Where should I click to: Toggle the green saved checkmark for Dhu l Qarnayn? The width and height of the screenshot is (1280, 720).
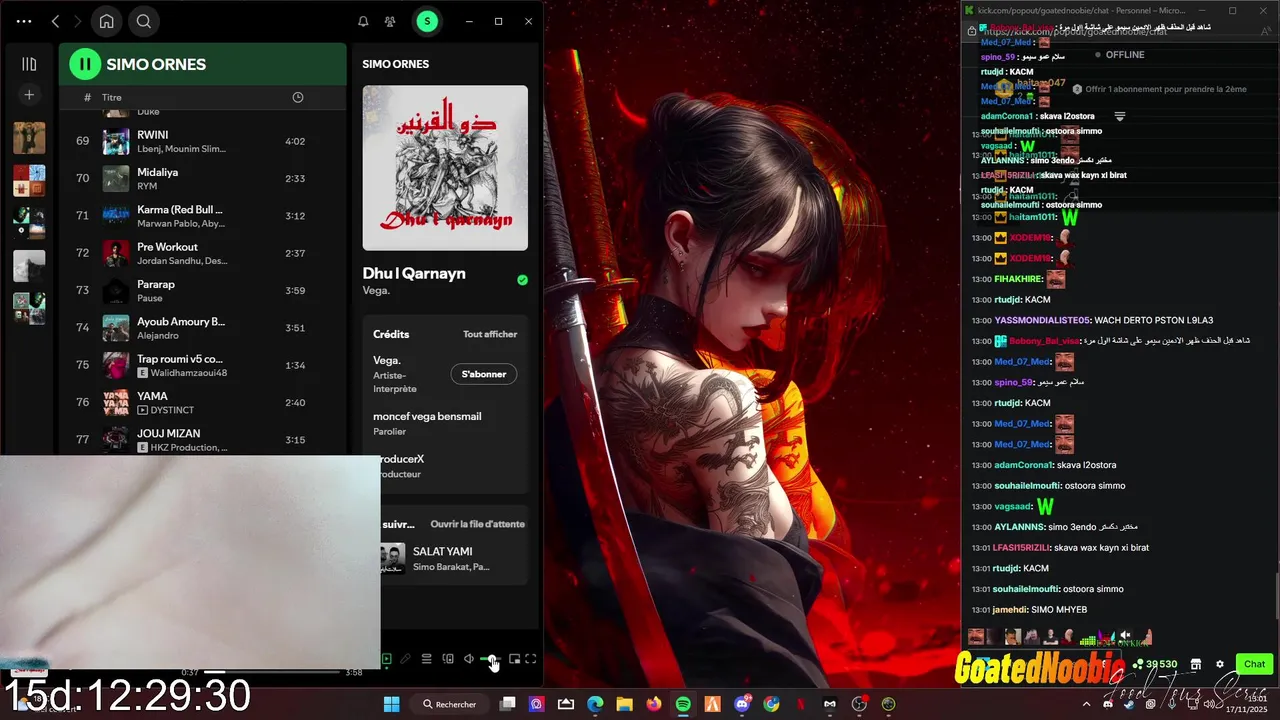pyautogui.click(x=522, y=280)
